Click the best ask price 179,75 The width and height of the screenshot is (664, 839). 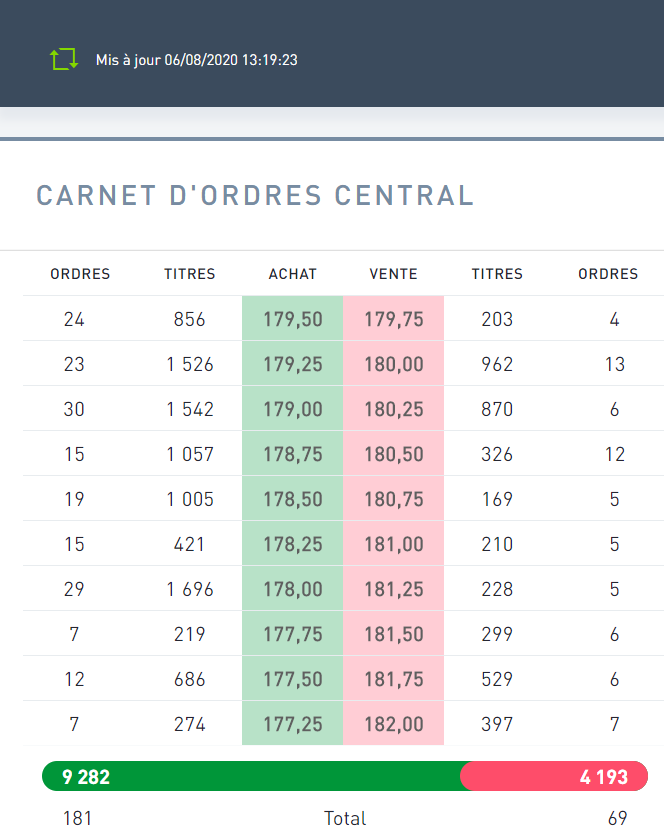[x=393, y=320]
